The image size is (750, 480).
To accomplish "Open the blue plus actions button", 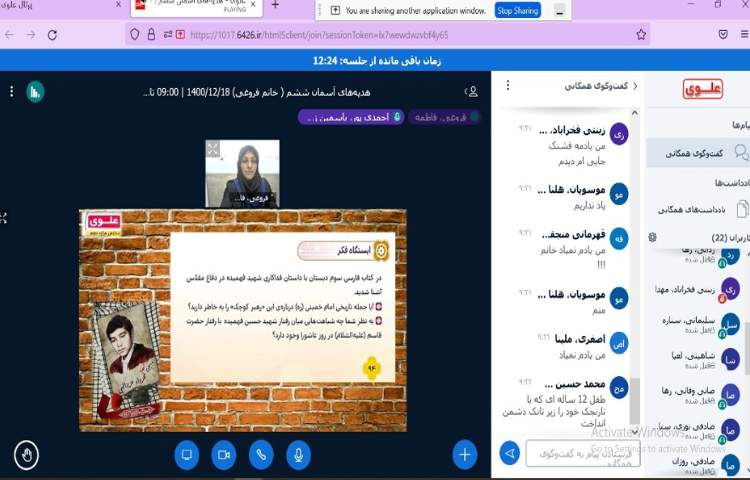I will (464, 455).
